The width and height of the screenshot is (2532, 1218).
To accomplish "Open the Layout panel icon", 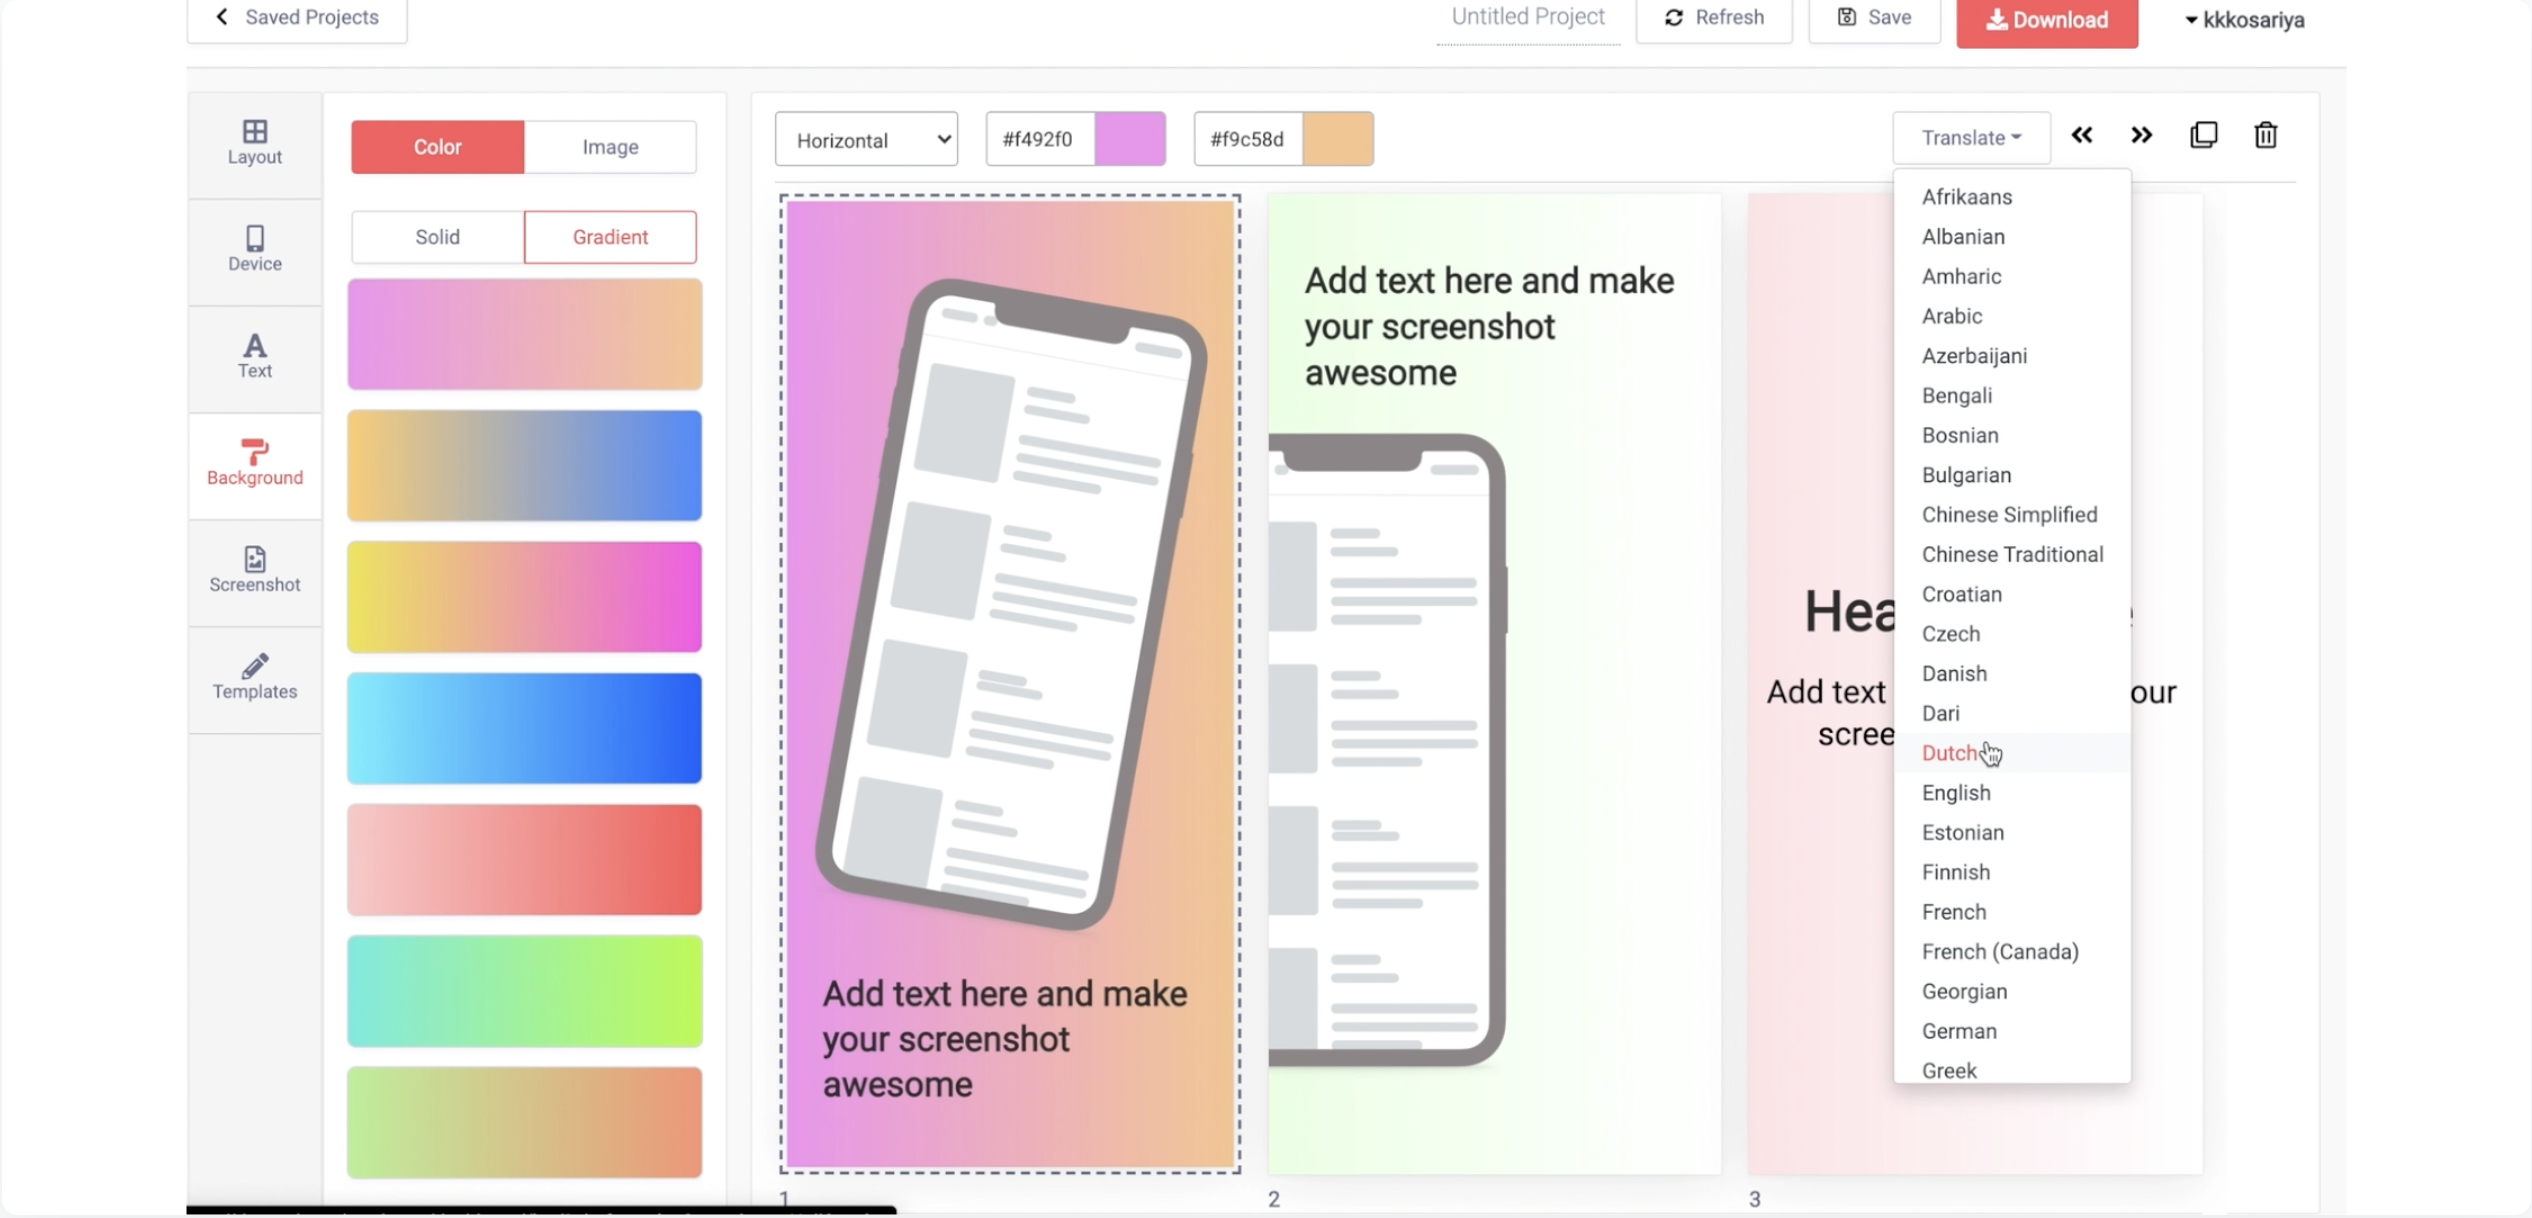I will (254, 142).
